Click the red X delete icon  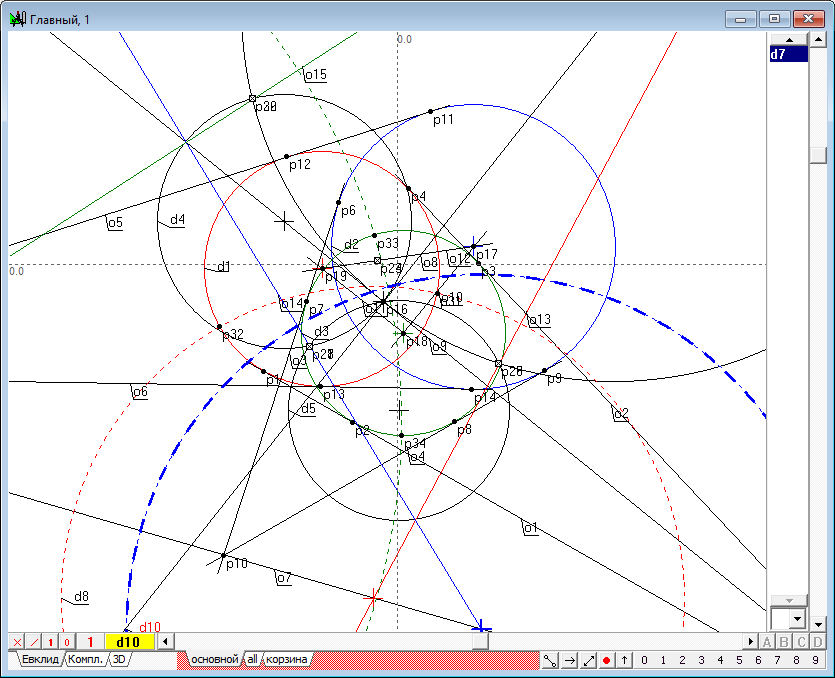pos(17,642)
